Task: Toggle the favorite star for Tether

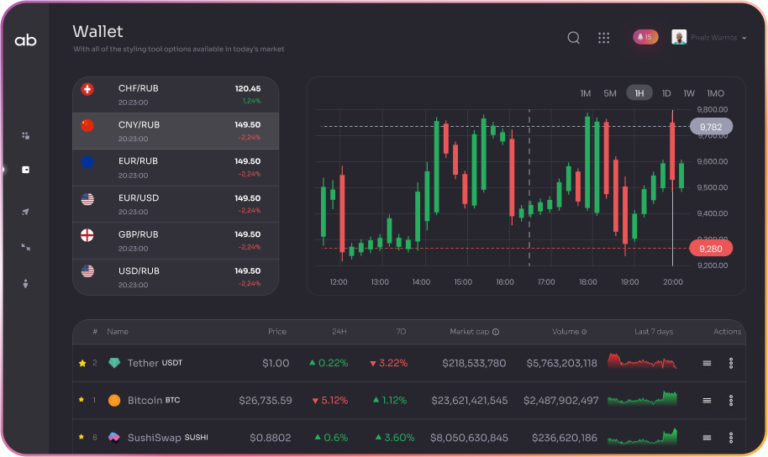Action: 82,363
